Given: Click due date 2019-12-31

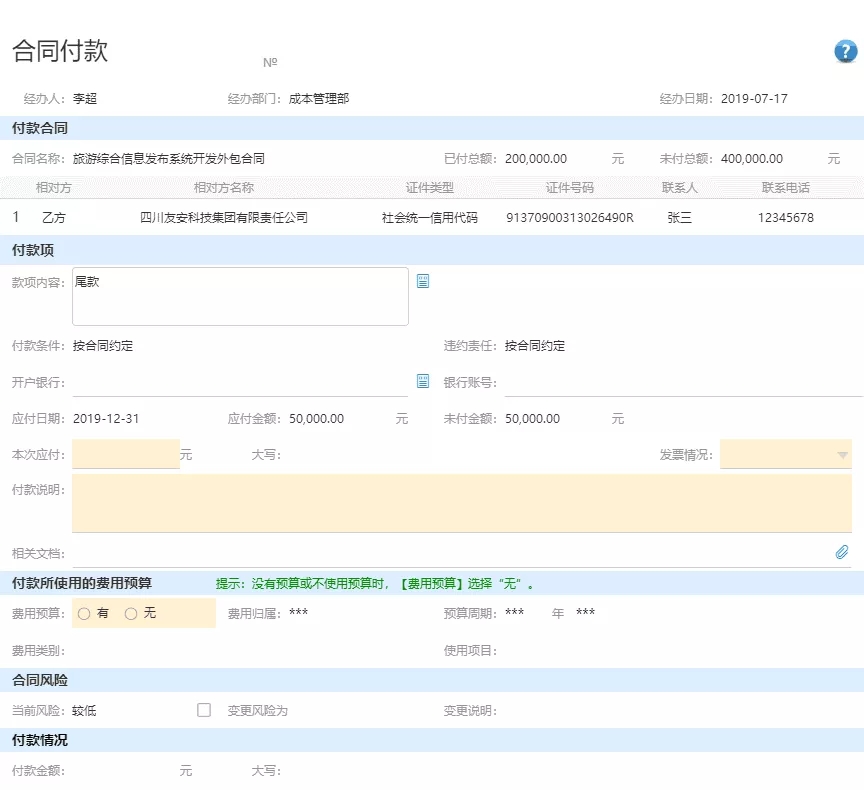Looking at the screenshot, I should (106, 419).
